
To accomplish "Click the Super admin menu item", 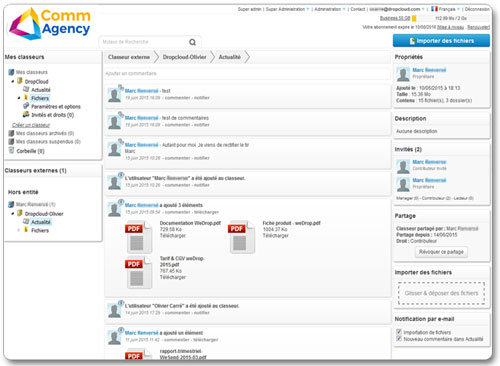I will click(249, 9).
